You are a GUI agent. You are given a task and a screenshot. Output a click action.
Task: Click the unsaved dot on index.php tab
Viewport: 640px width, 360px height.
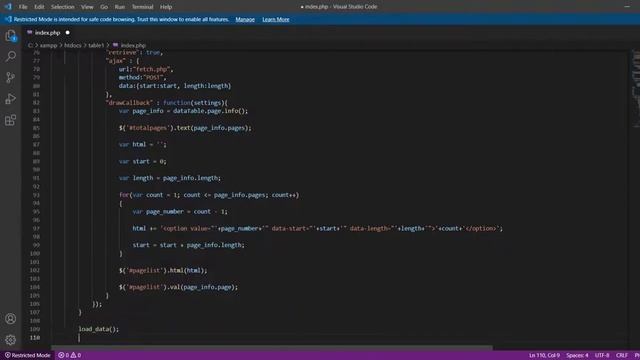click(x=68, y=33)
